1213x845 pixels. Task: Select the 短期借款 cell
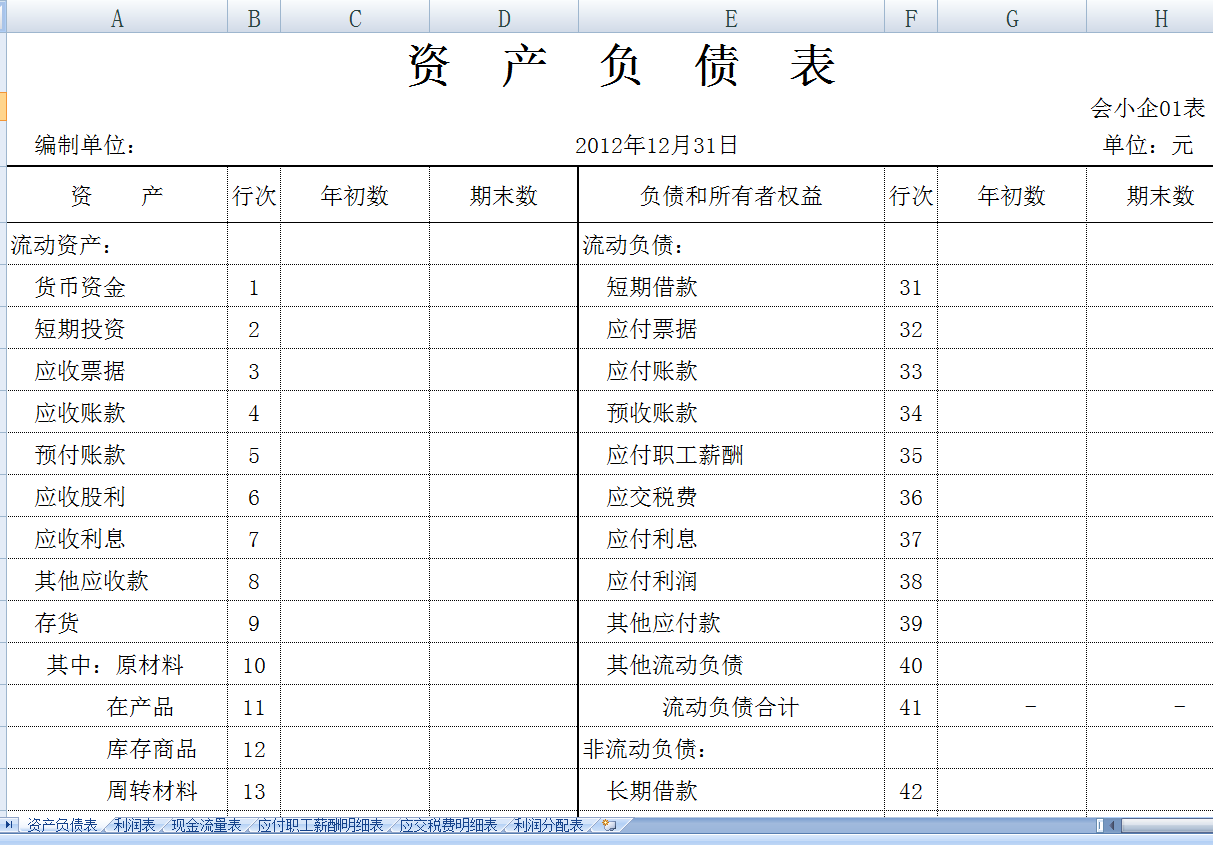(731, 288)
